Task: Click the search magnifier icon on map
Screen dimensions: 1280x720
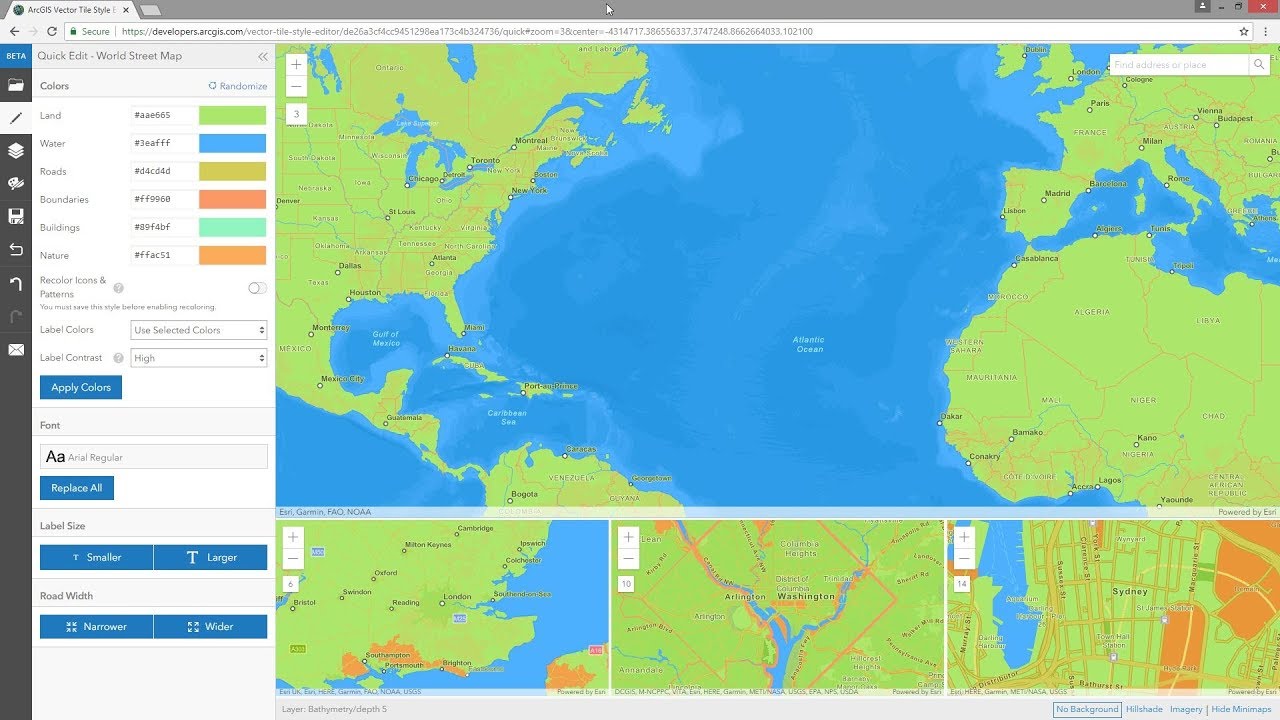Action: point(1259,64)
